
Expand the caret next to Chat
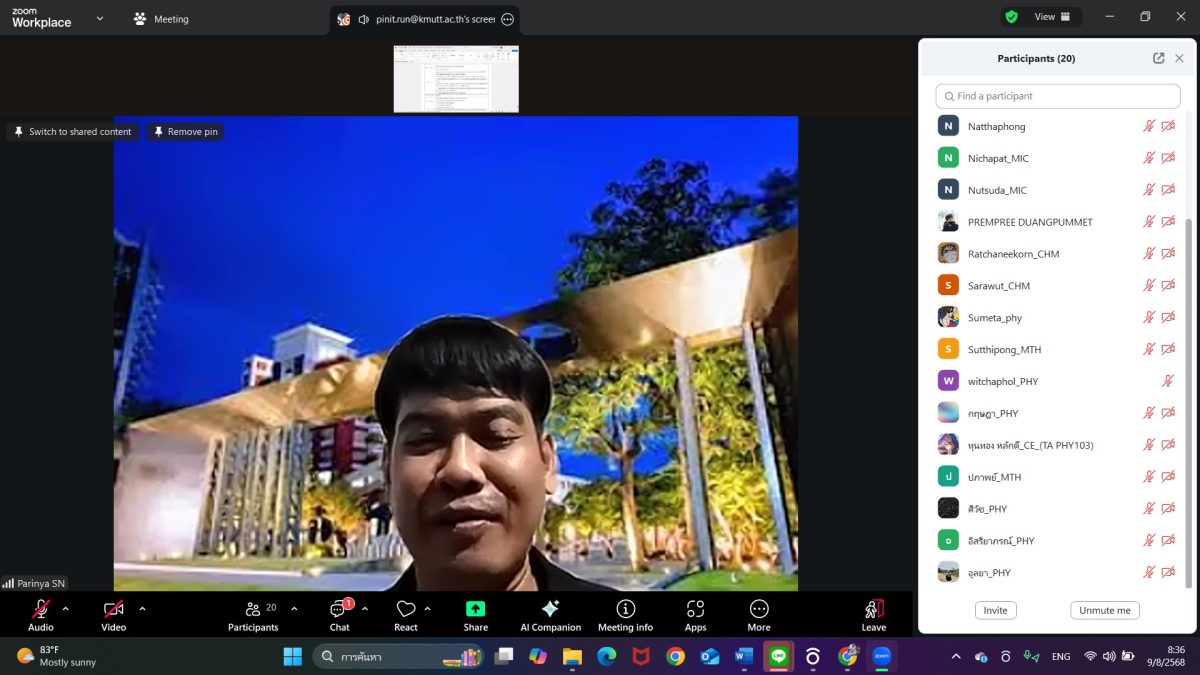[365, 608]
